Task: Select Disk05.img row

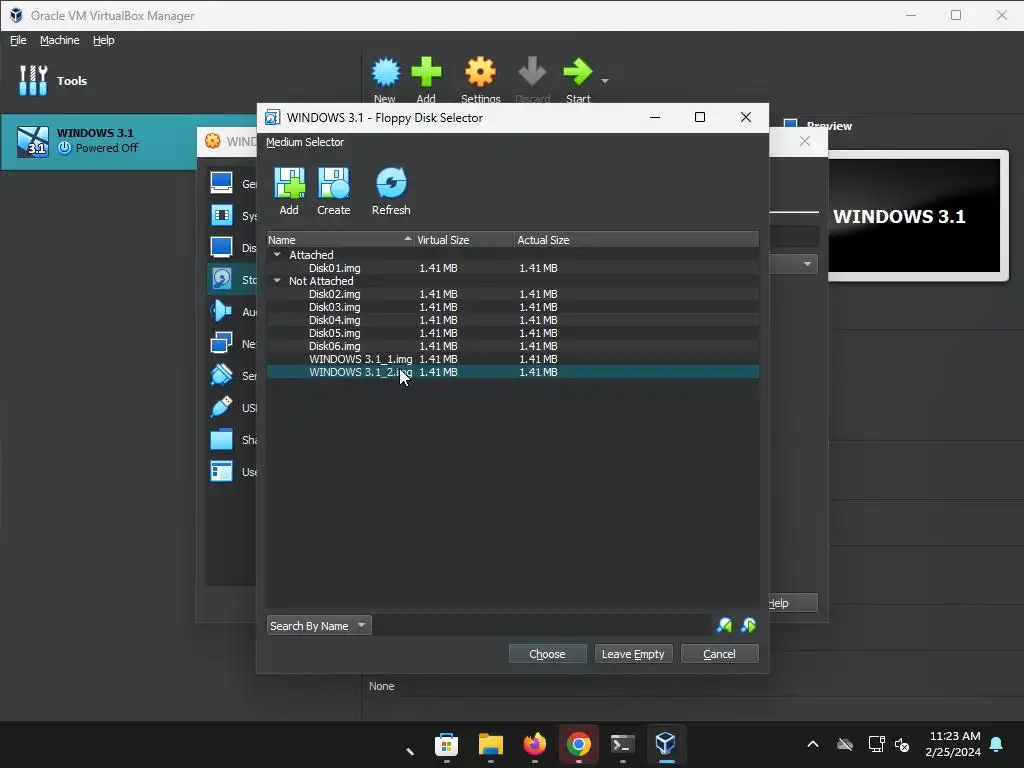Action: click(x=513, y=333)
